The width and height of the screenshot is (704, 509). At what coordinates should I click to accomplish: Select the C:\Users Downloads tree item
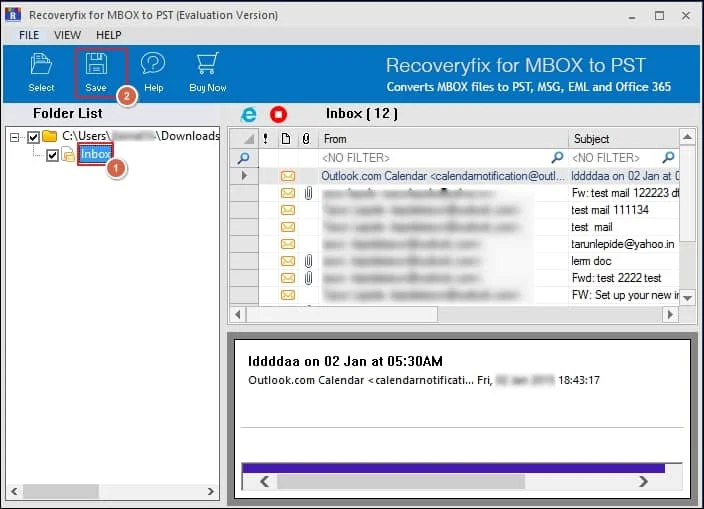pos(141,136)
